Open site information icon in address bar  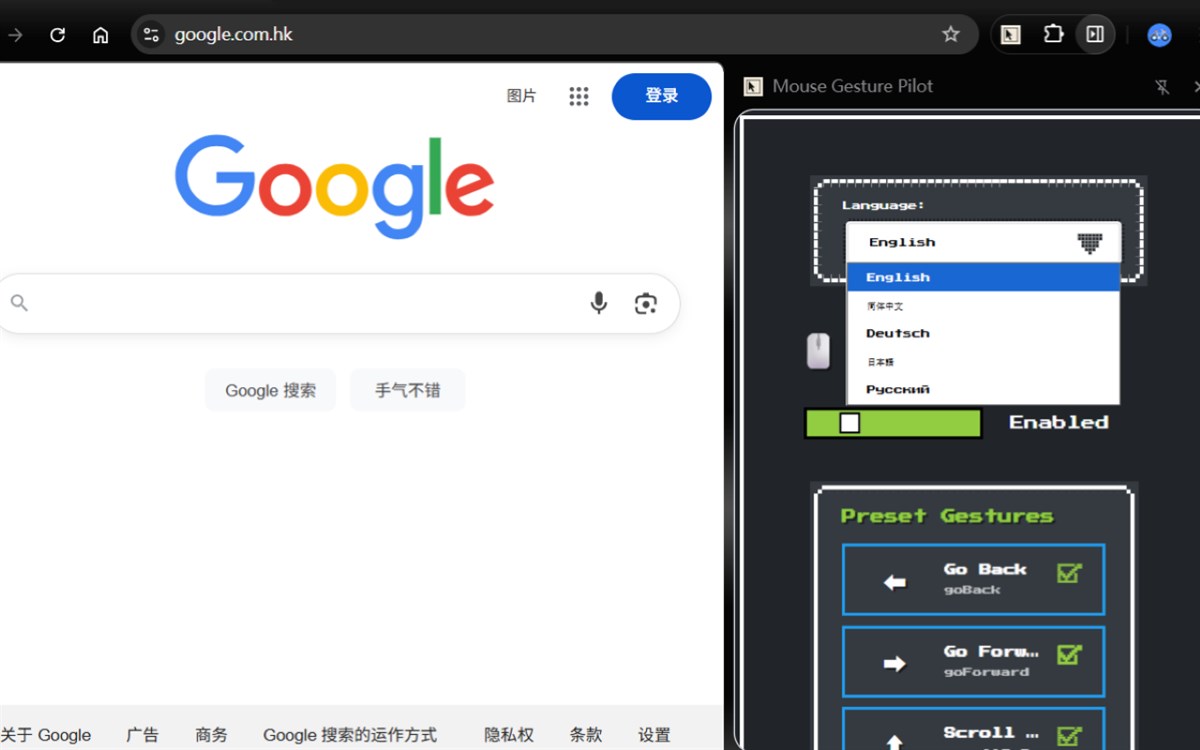point(151,35)
